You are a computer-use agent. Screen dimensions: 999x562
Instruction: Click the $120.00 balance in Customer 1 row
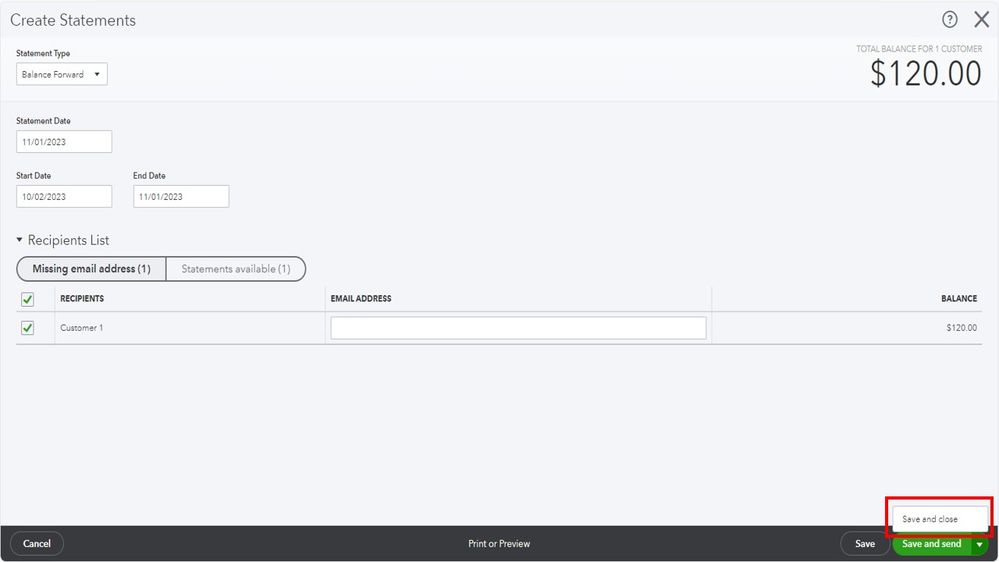tap(961, 328)
